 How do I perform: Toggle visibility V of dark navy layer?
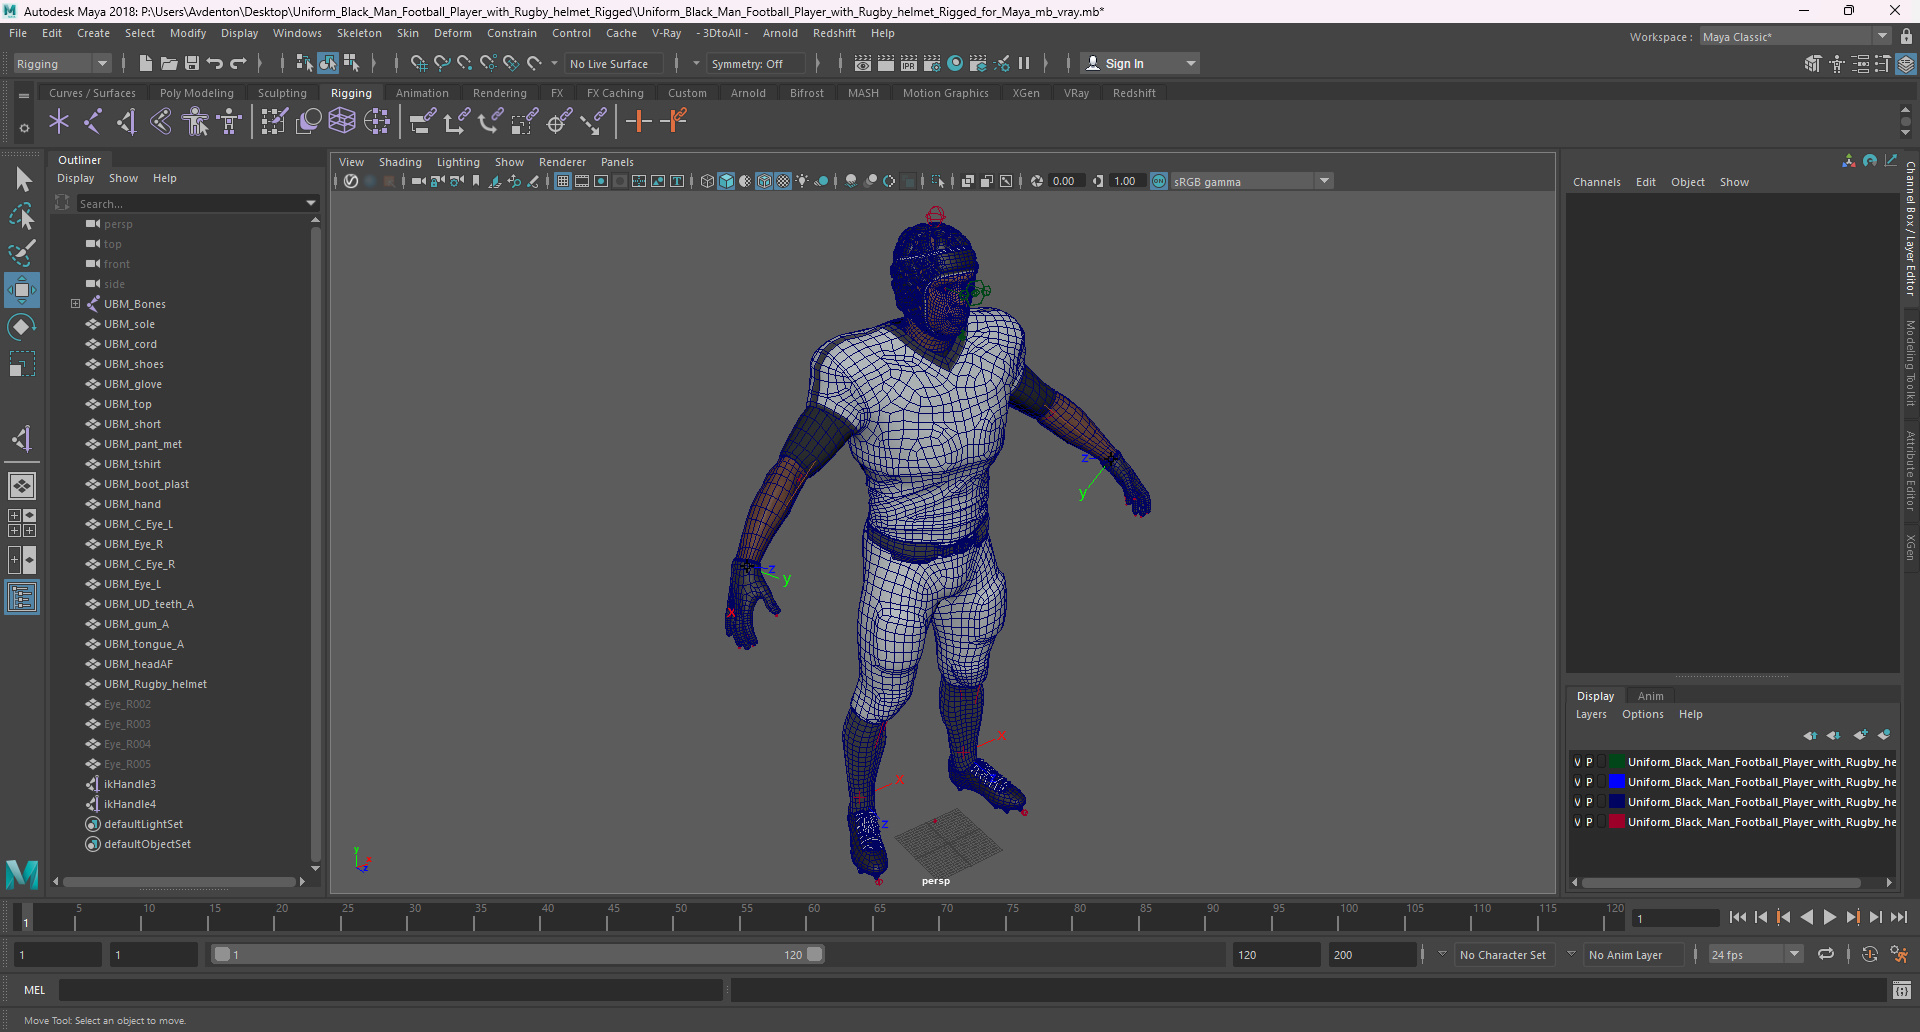(x=1578, y=802)
